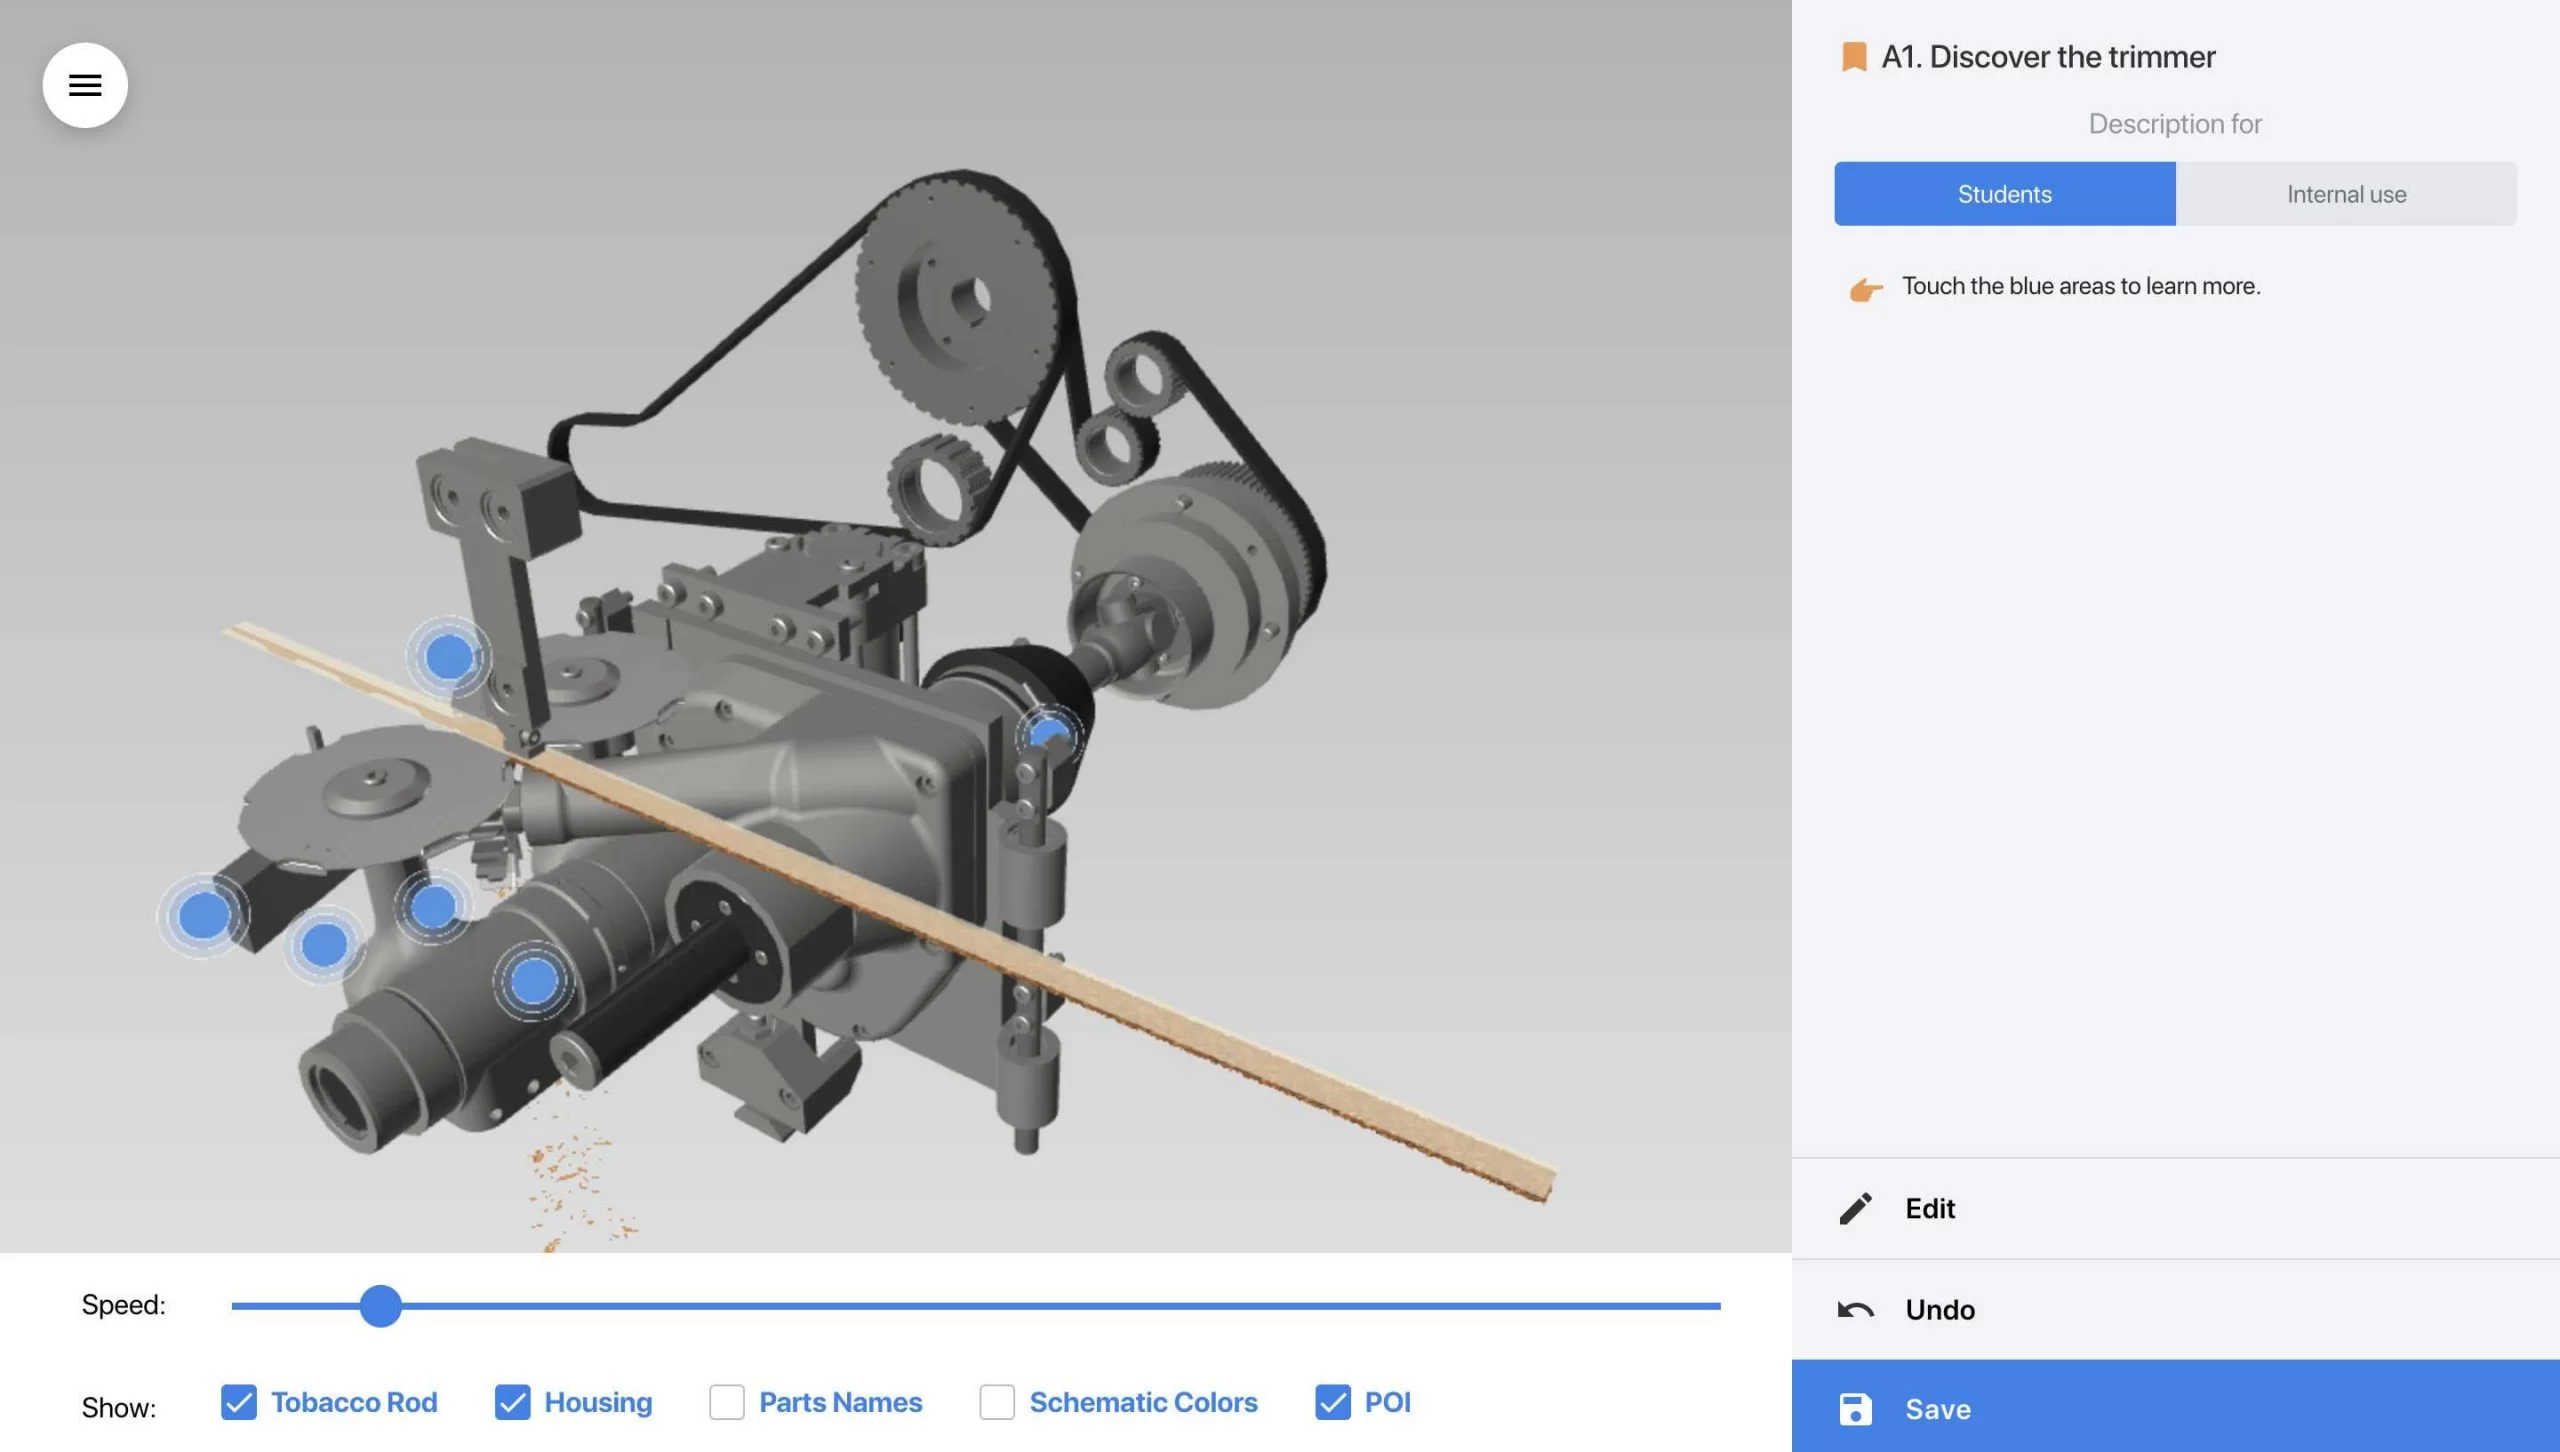Viewport: 2560px width, 1452px height.
Task: Click the Undo arrow icon
Action: (x=1855, y=1309)
